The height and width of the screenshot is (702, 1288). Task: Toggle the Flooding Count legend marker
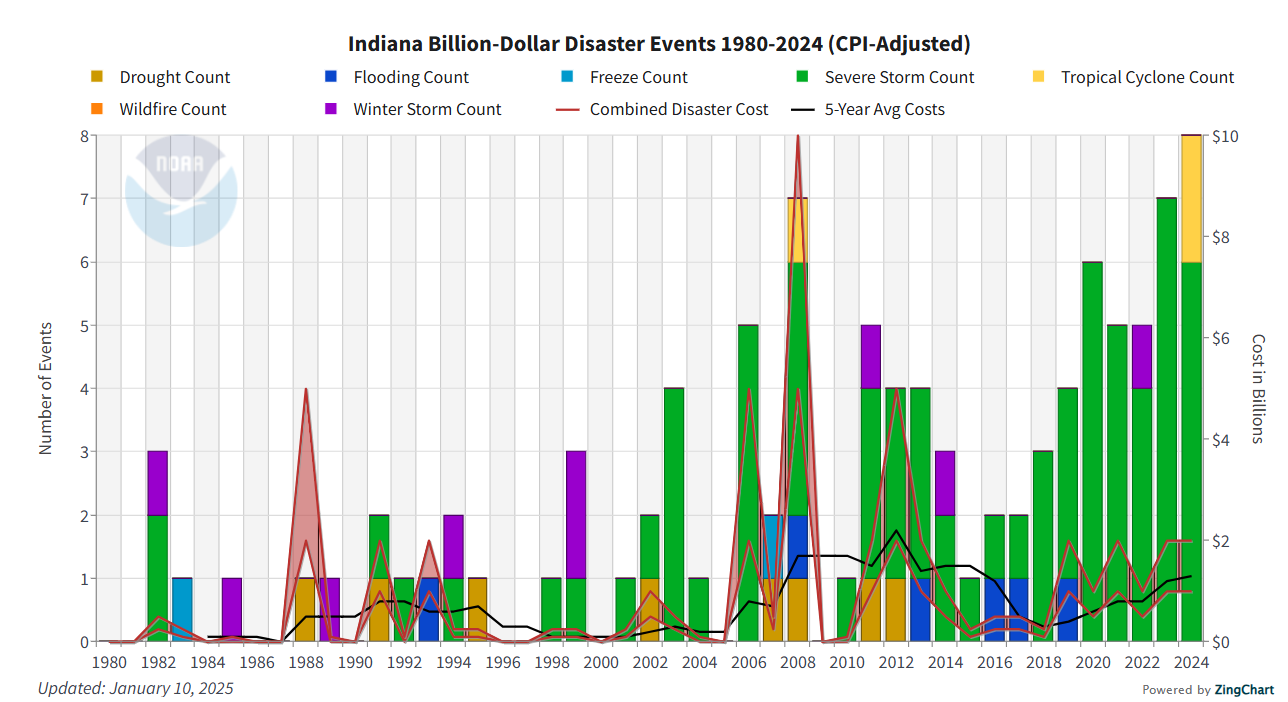331,77
